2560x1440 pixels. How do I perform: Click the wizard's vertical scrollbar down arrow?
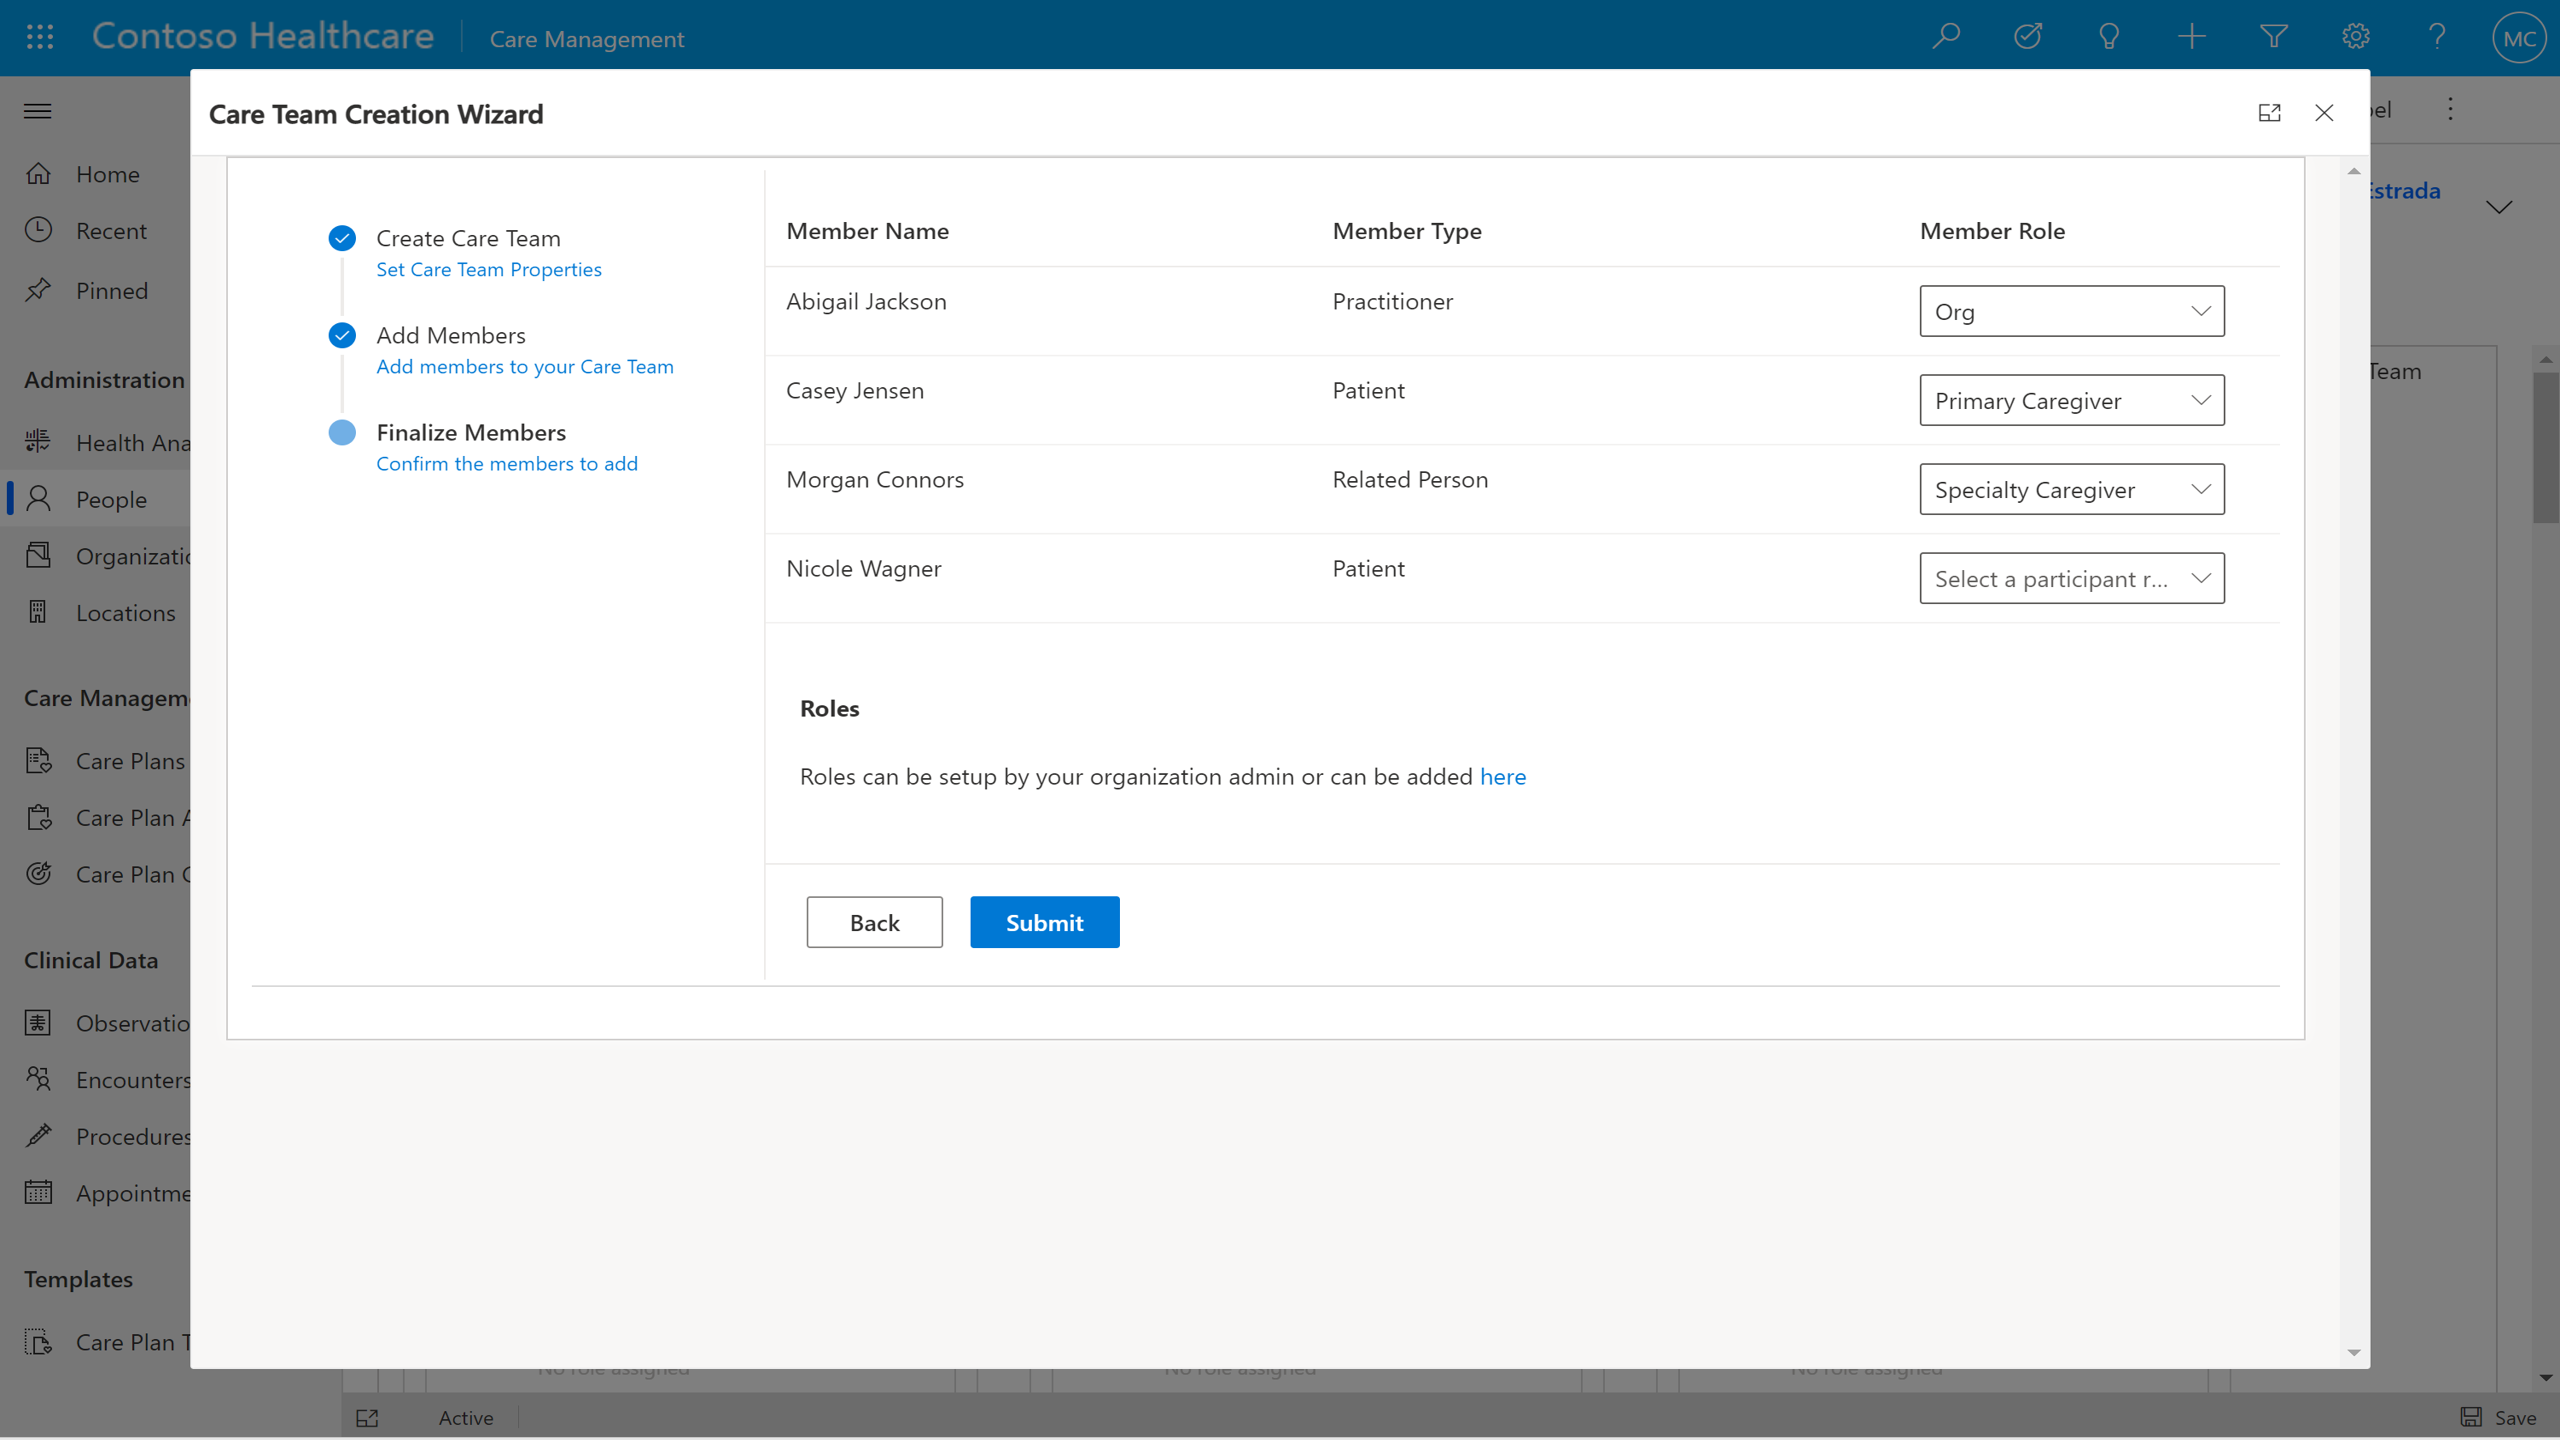coord(2353,1352)
